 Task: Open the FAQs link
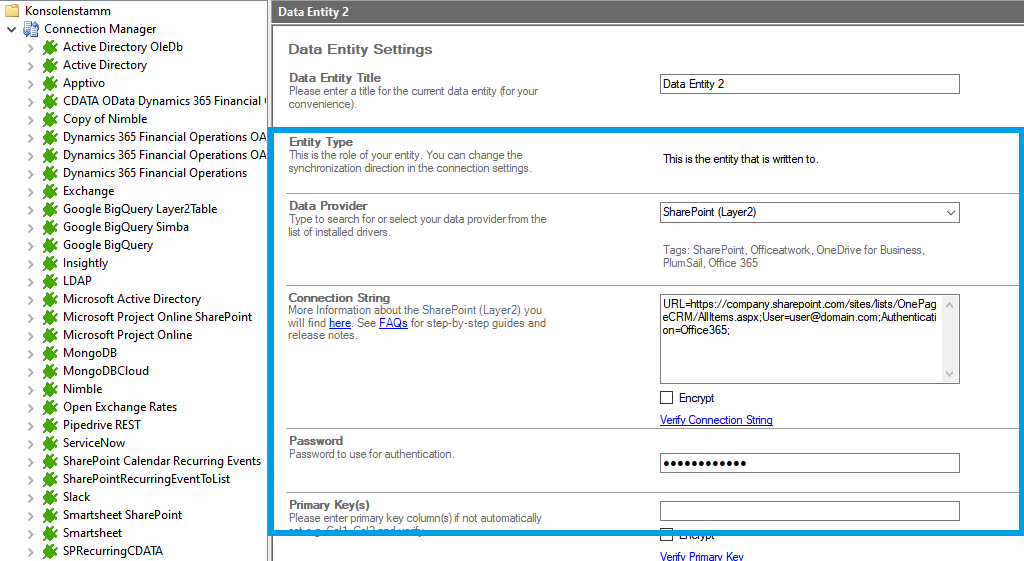coord(393,323)
